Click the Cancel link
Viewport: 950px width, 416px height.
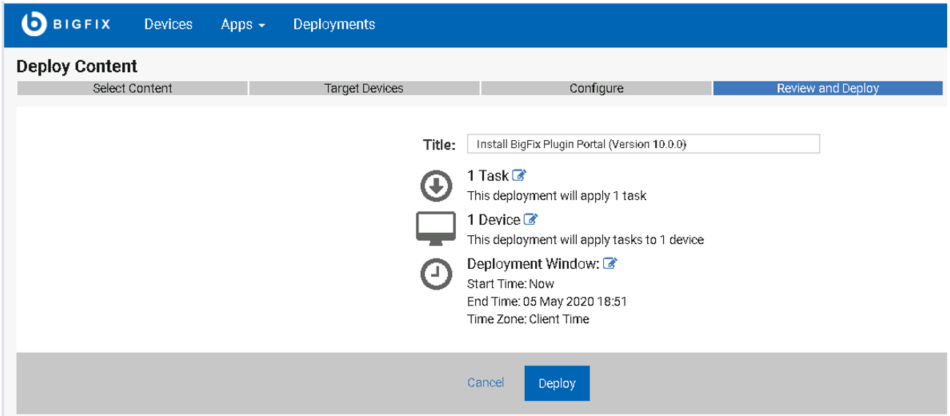click(x=485, y=383)
